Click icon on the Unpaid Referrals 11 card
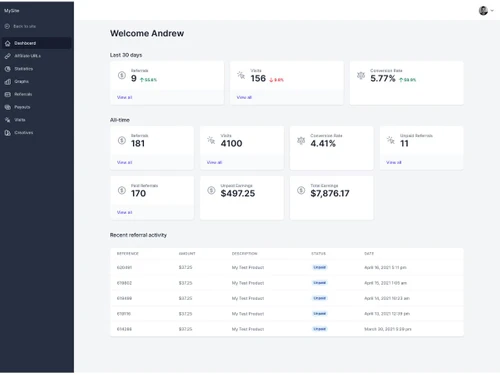This screenshot has height=375, width=500. point(391,140)
